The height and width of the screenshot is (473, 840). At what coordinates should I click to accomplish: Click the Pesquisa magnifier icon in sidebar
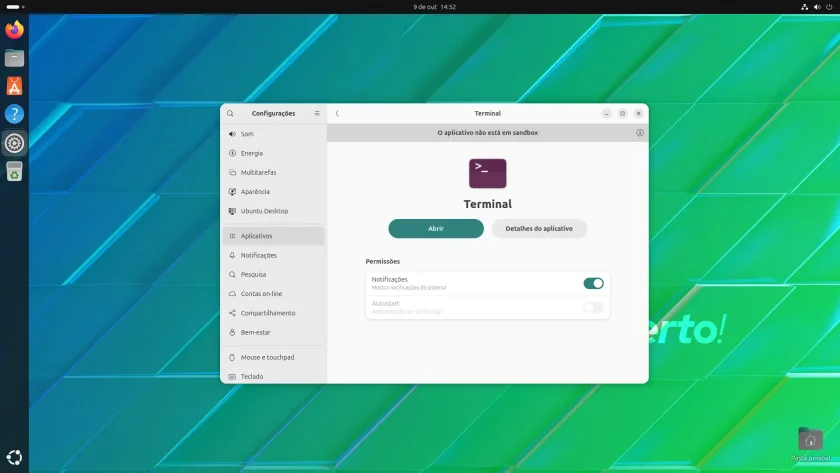pyautogui.click(x=232, y=274)
